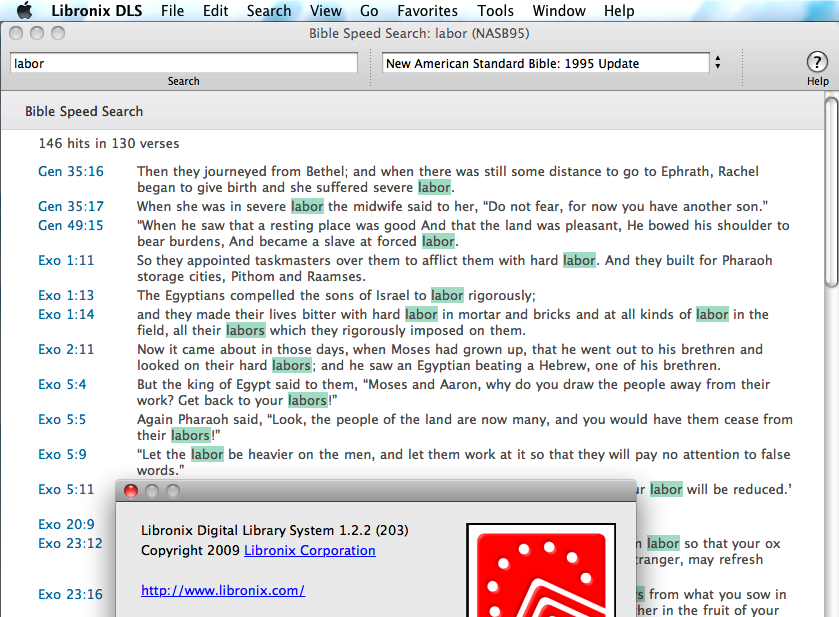Screen dimensions: 839x617
Task: Click the Bible Speed Search heading
Action: (x=84, y=111)
